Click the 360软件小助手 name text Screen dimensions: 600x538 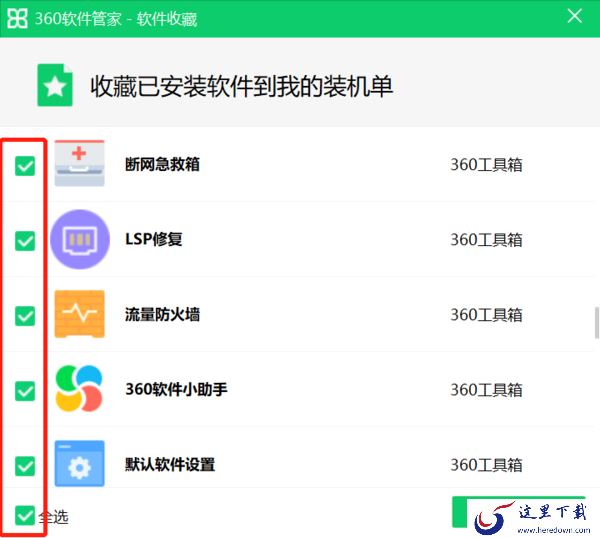pyautogui.click(x=176, y=389)
